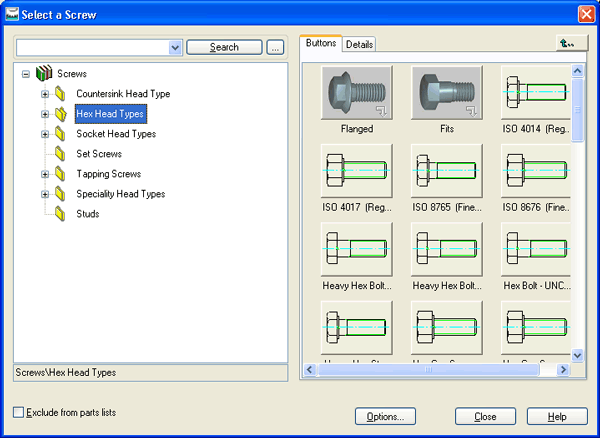The width and height of the screenshot is (600, 438).
Task: Switch to the Buttons tab
Action: coord(320,44)
